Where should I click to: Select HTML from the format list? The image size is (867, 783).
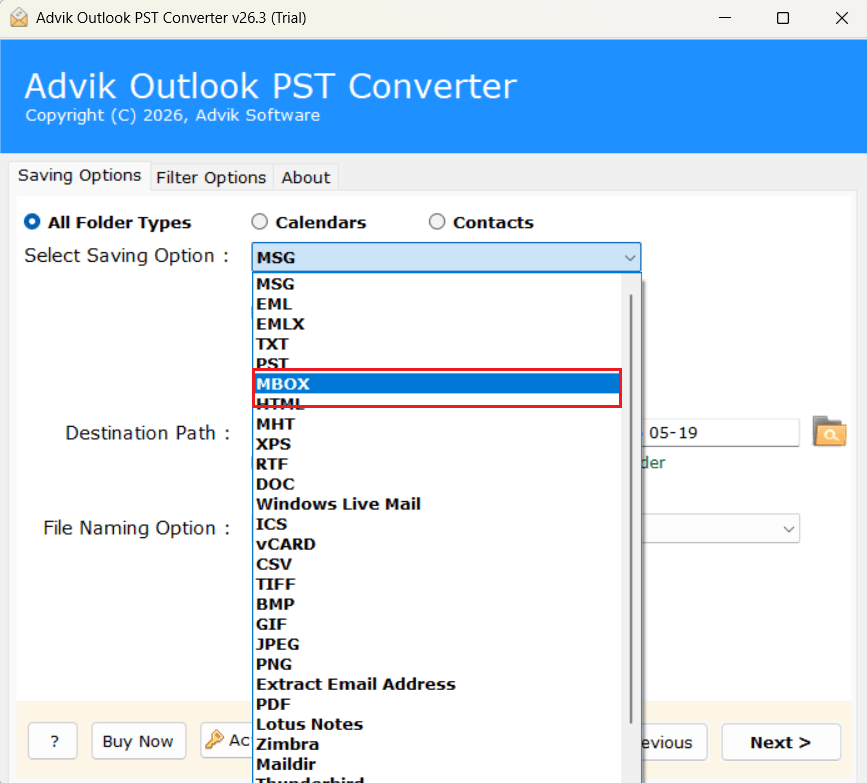(x=437, y=404)
